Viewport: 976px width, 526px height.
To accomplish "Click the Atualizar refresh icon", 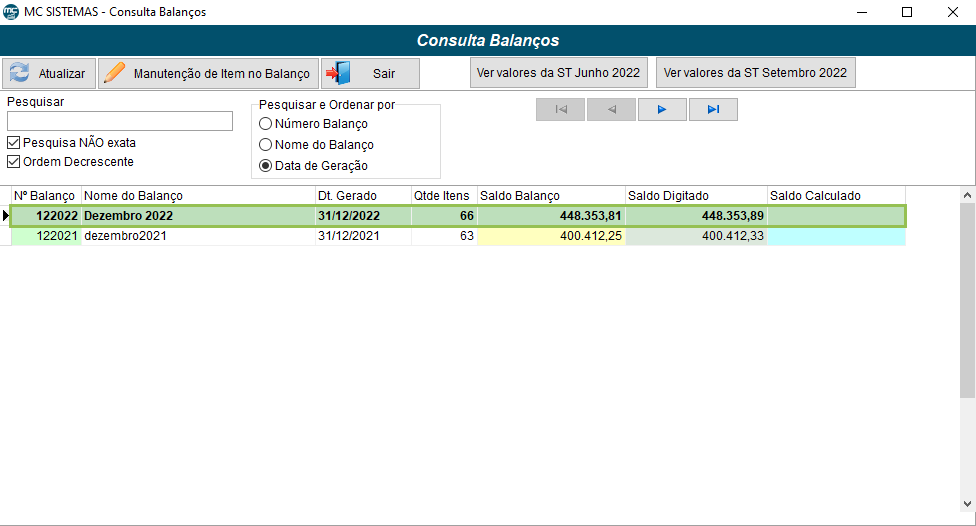I will 18,73.
